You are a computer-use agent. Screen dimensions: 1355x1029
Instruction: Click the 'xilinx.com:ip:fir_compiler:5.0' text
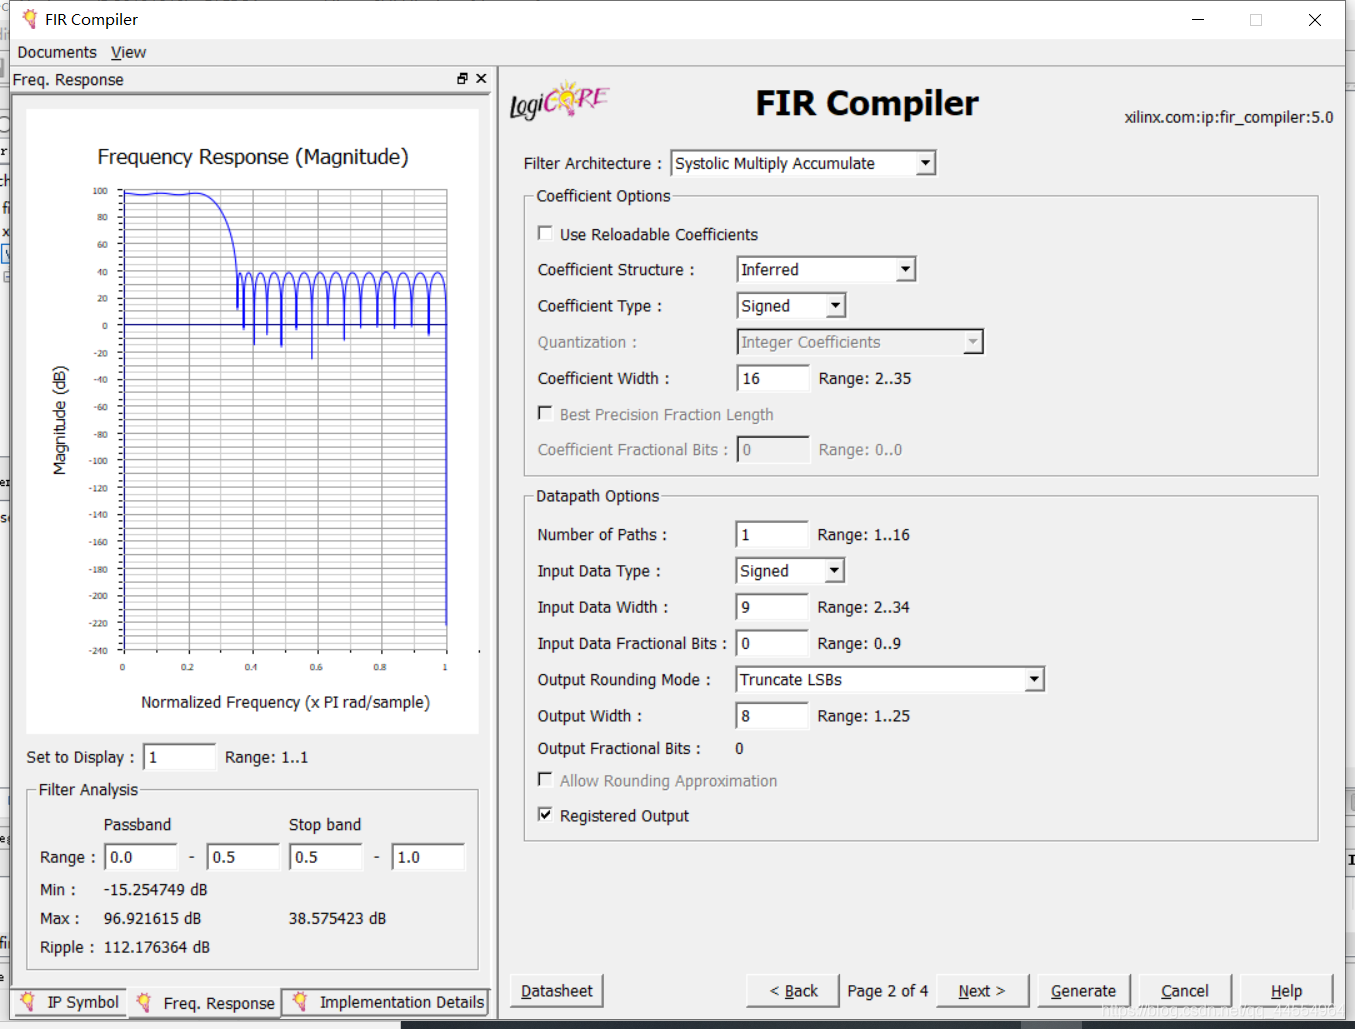click(x=1229, y=117)
